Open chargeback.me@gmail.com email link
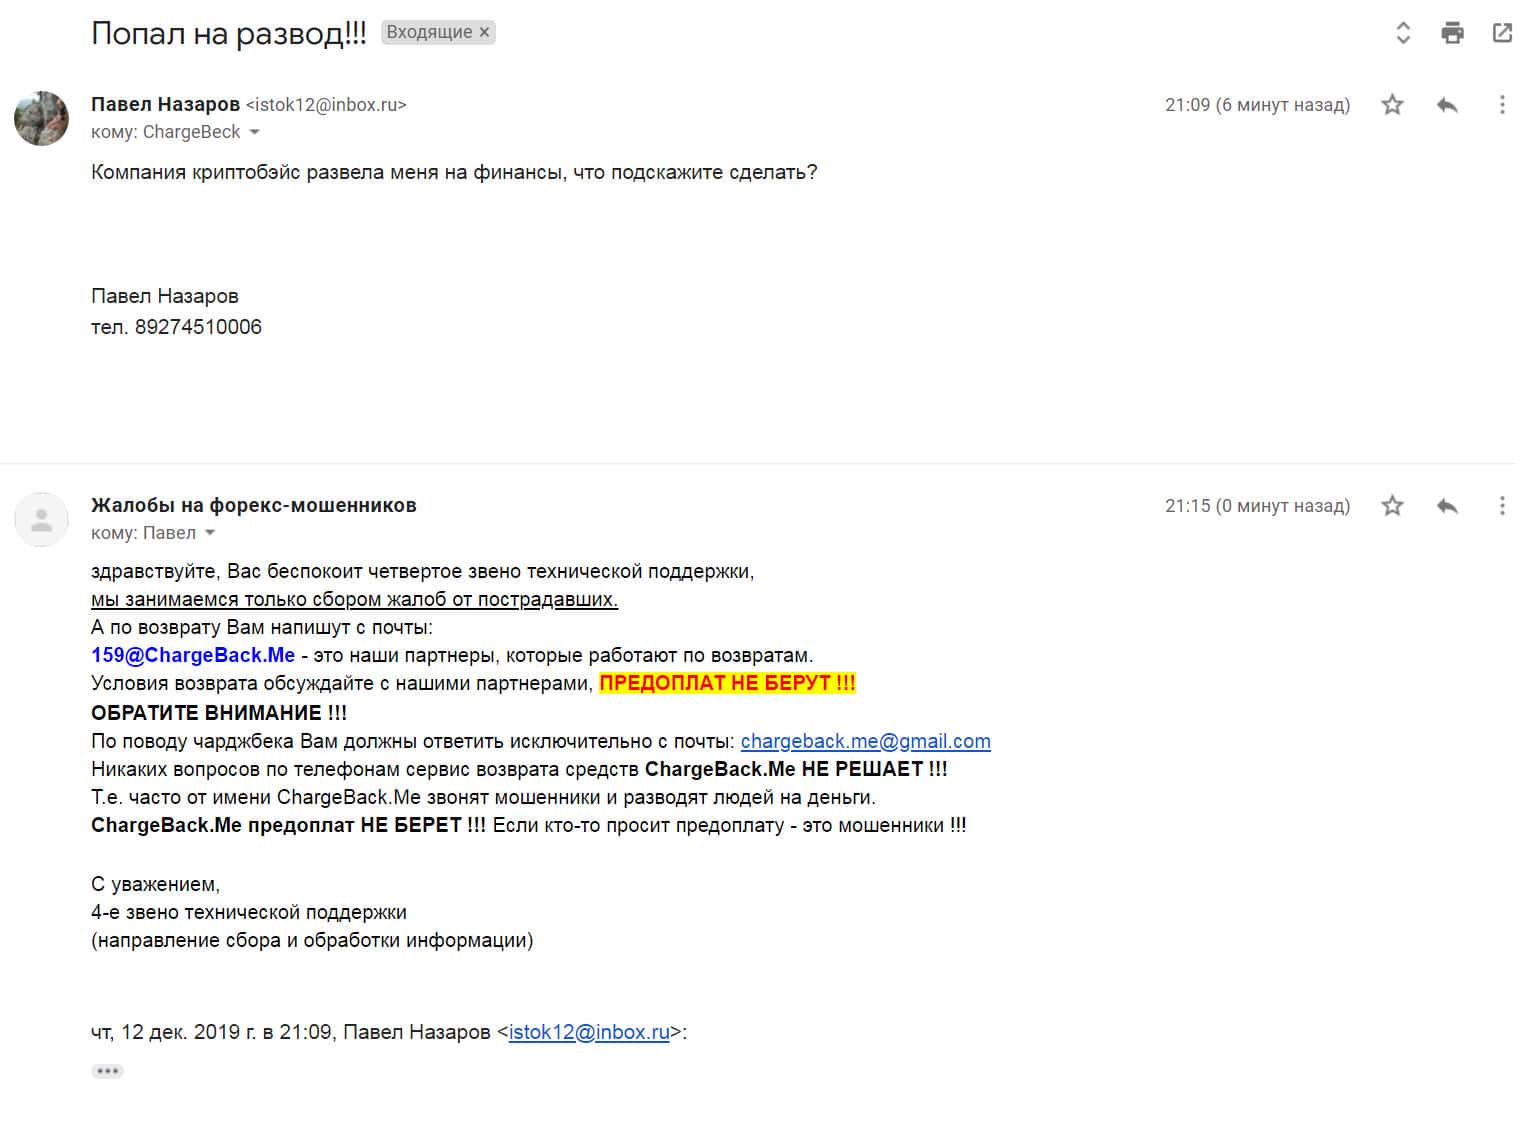This screenshot has height=1130, width=1538. point(865,741)
